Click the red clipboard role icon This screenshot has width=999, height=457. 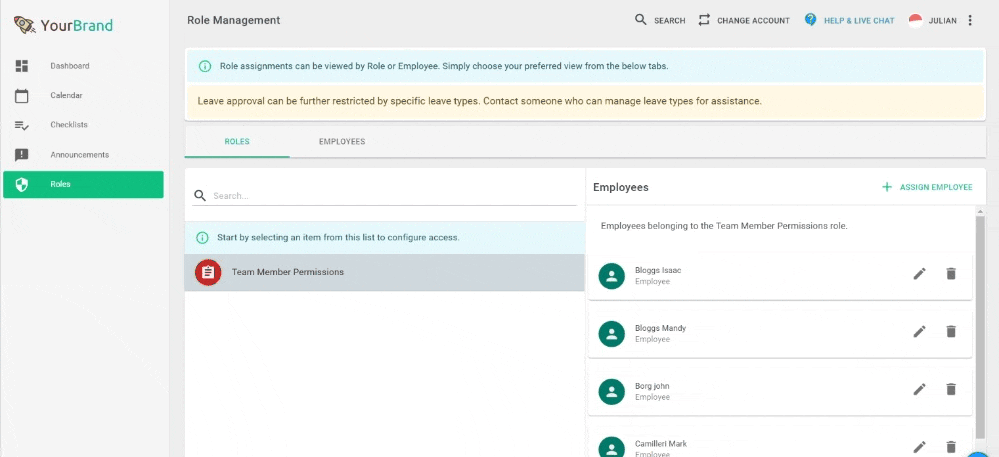(208, 272)
